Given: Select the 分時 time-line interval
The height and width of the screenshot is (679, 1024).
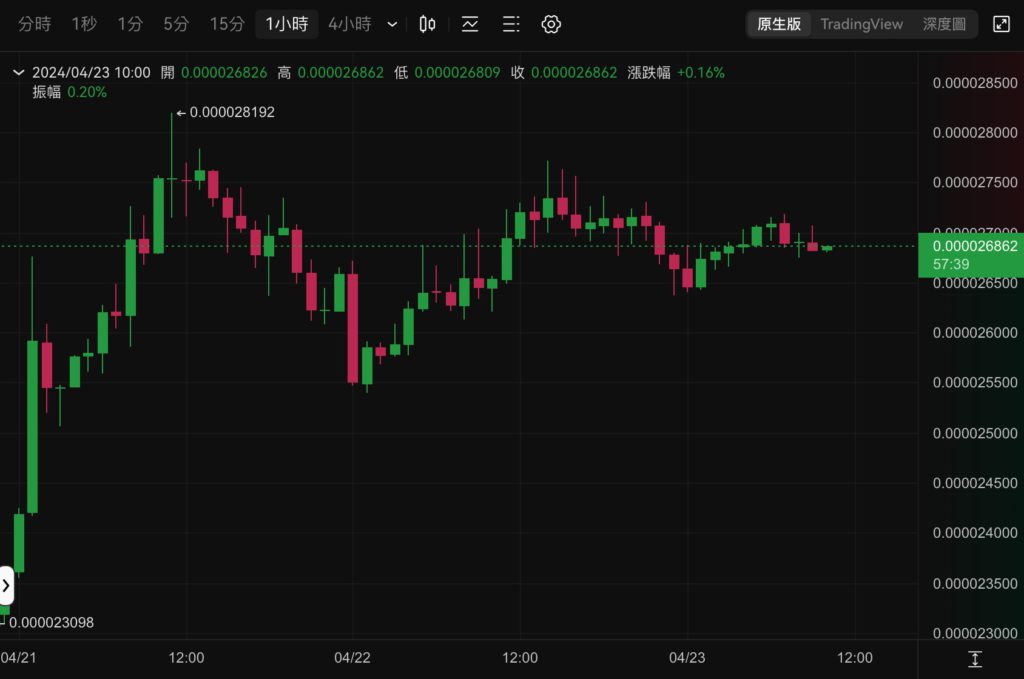Looking at the screenshot, I should [x=35, y=24].
